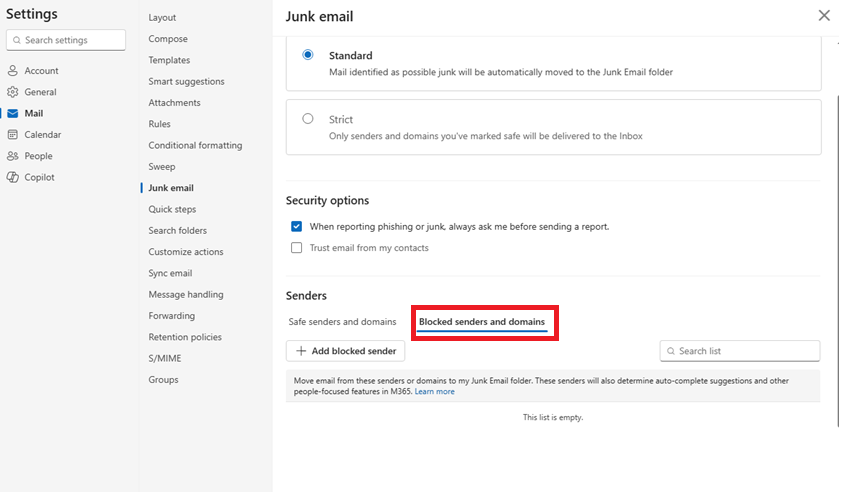Open Quick steps settings

[x=172, y=209]
